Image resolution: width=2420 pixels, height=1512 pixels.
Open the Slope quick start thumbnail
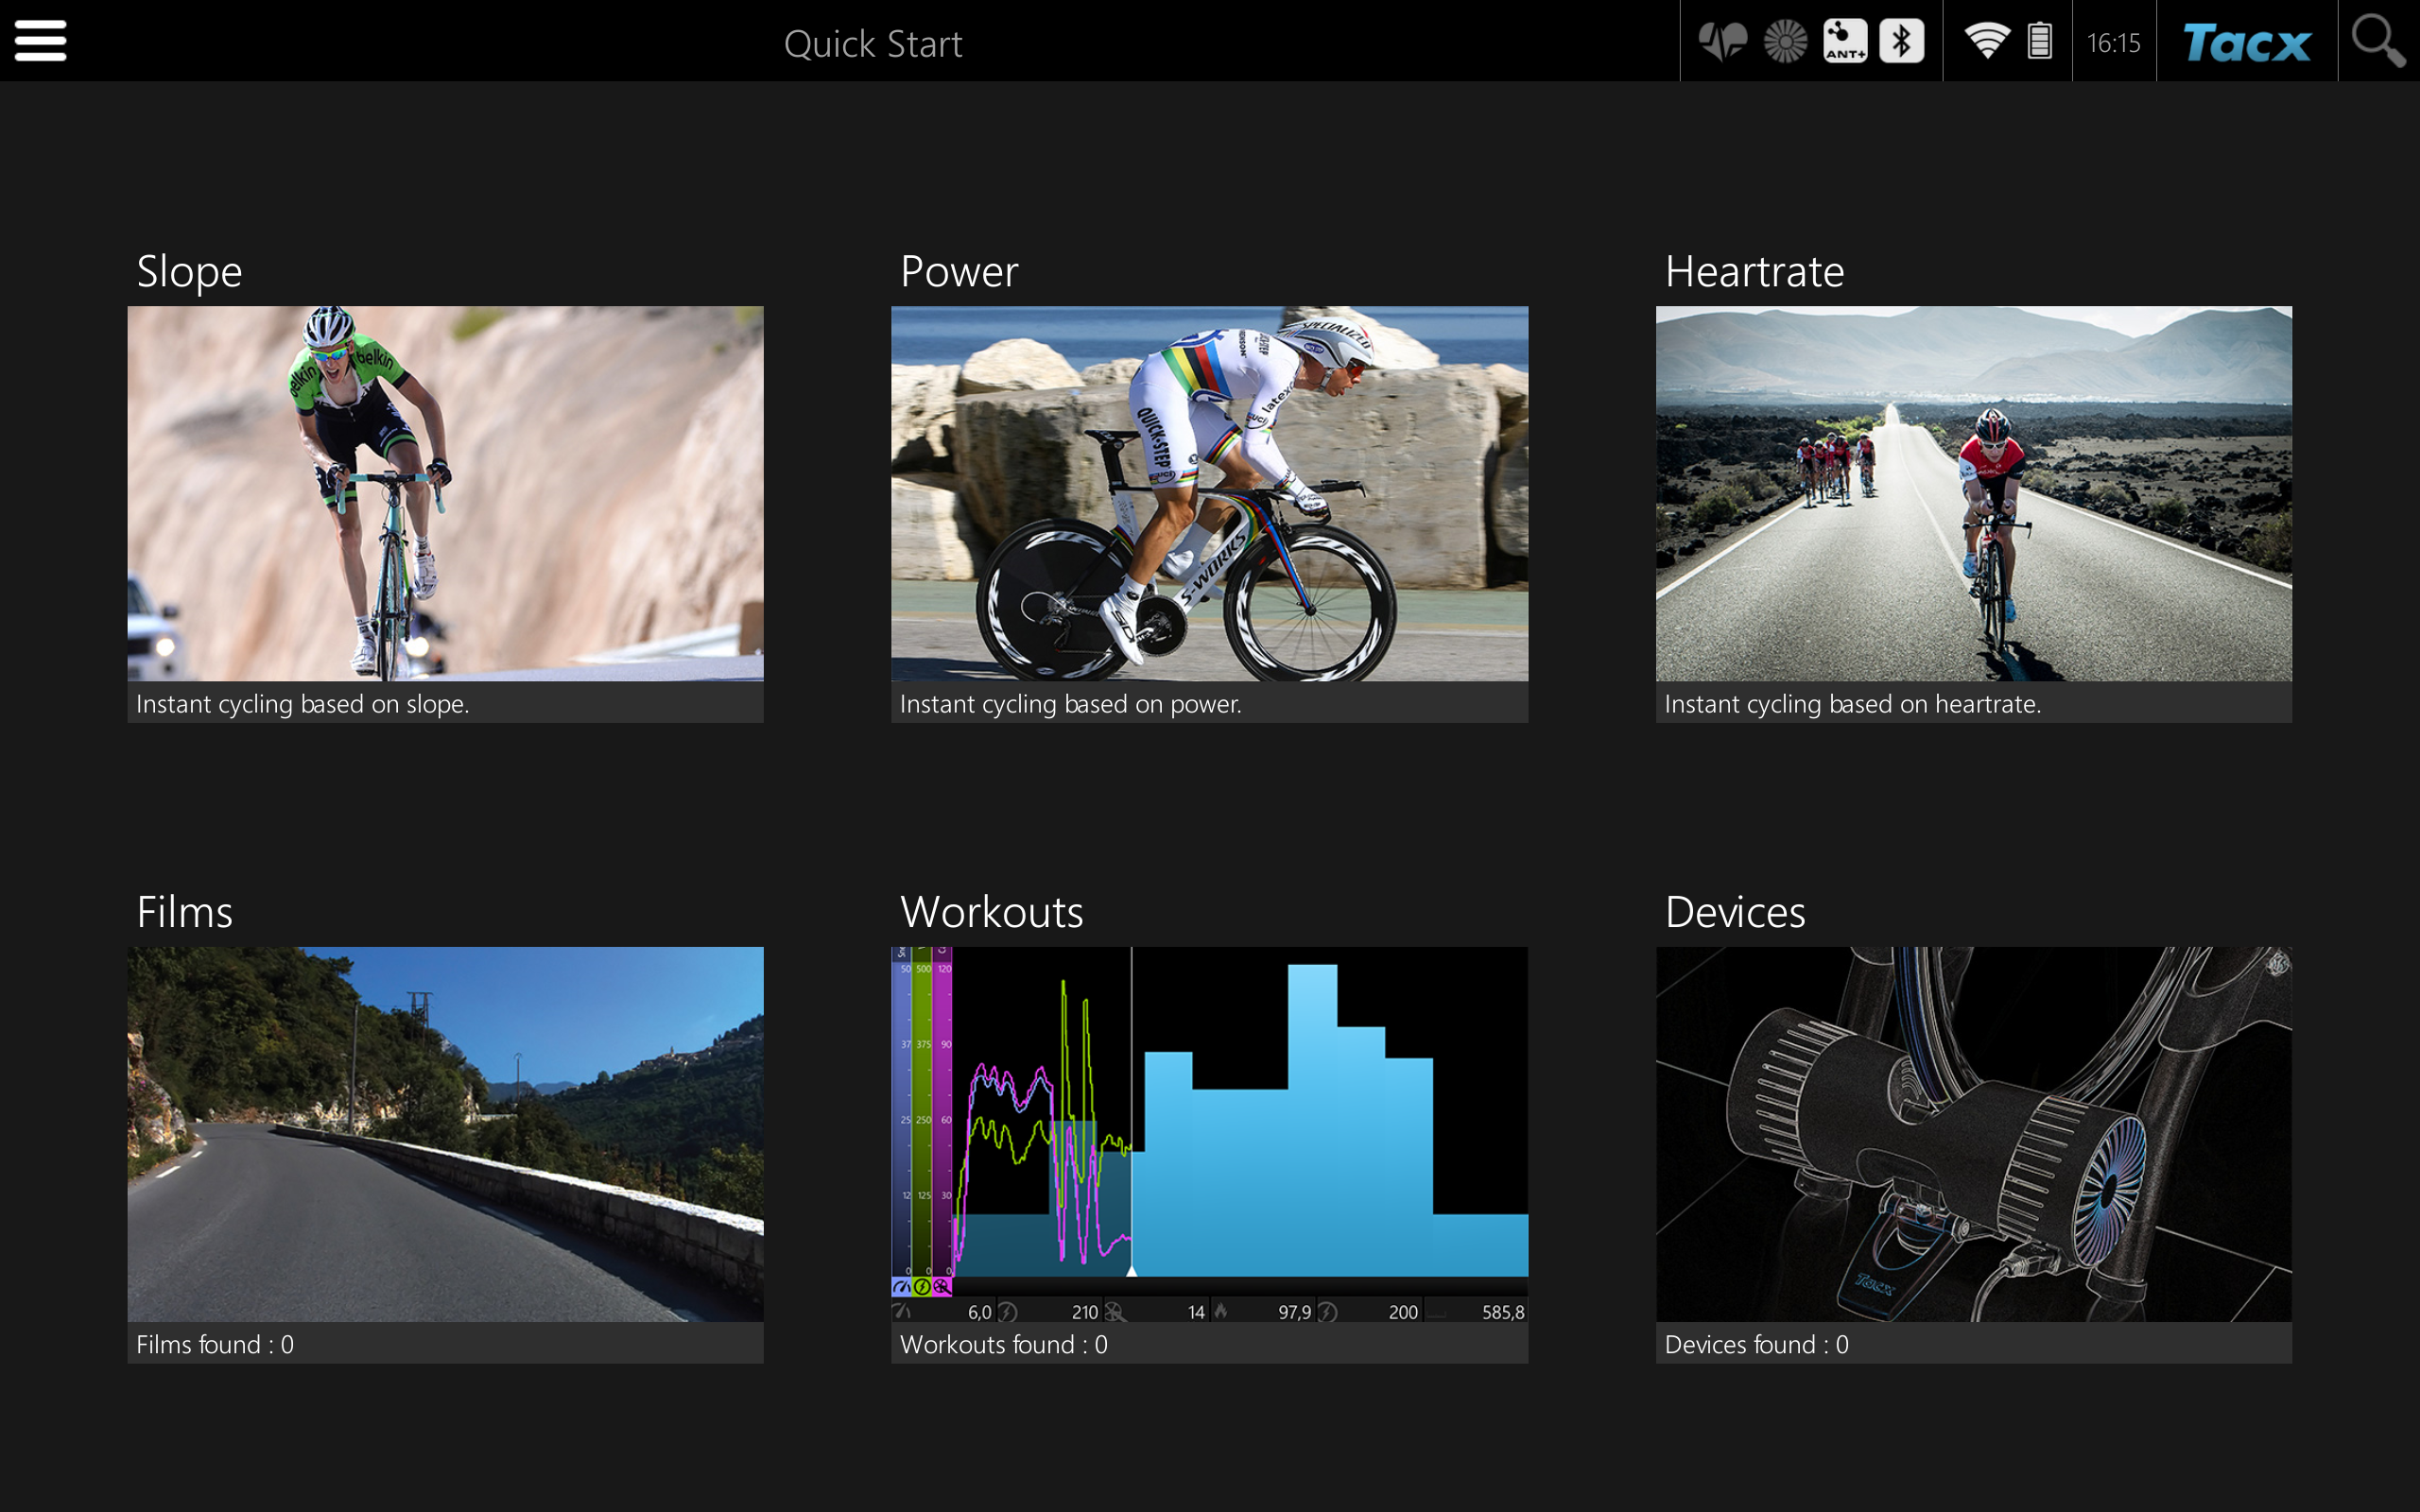click(x=445, y=493)
